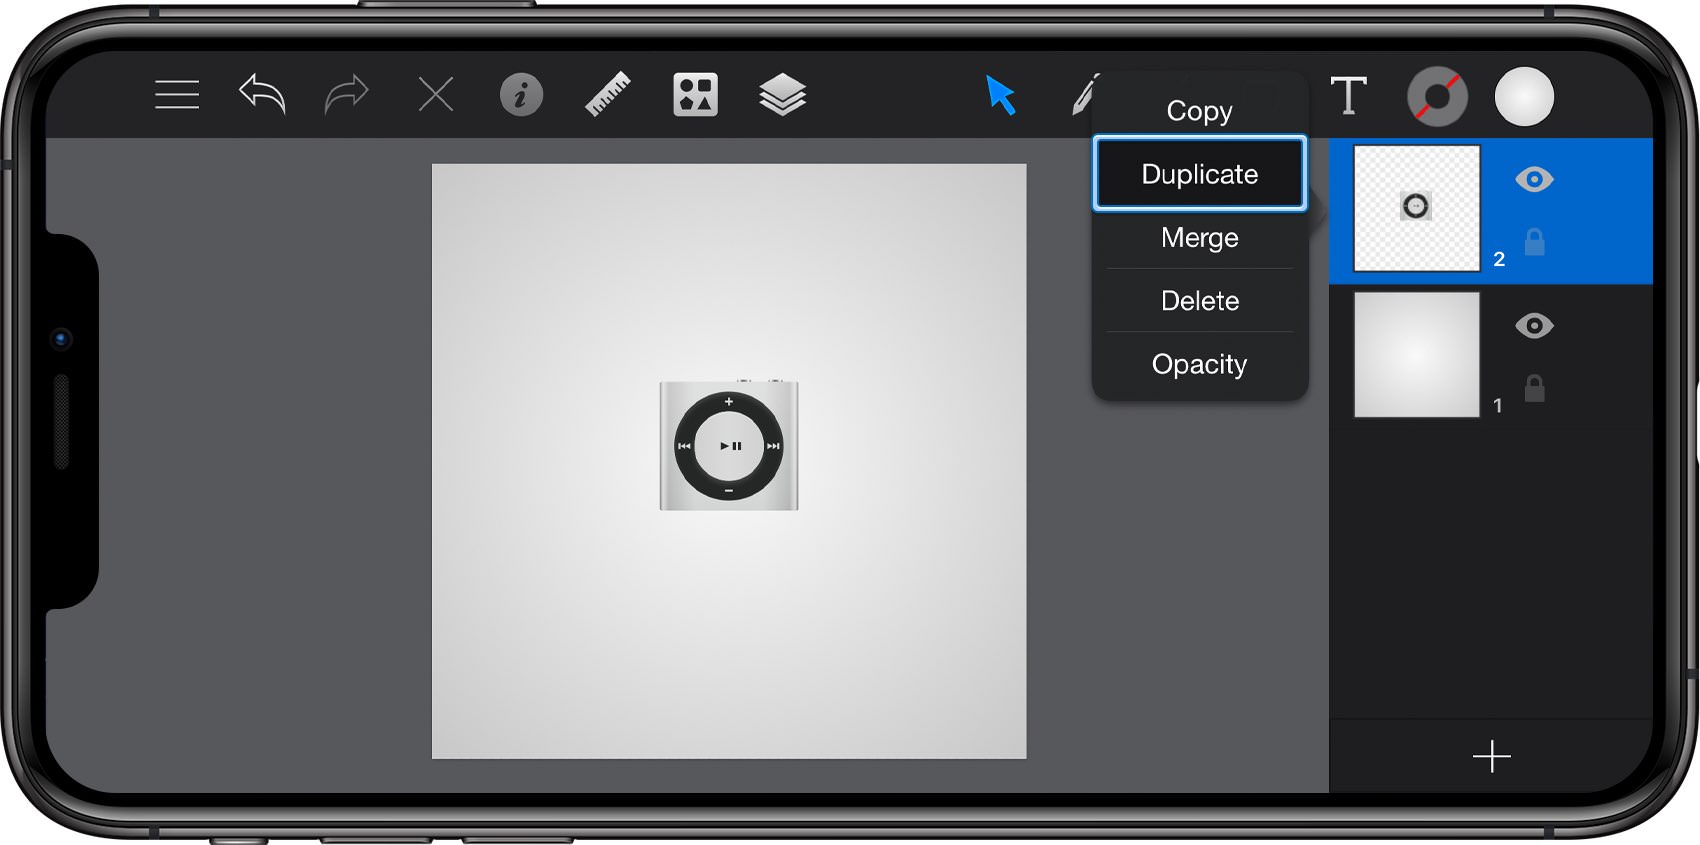Select the blue arrow selection tool
Viewport: 1700px width, 845px height.
(1000, 95)
